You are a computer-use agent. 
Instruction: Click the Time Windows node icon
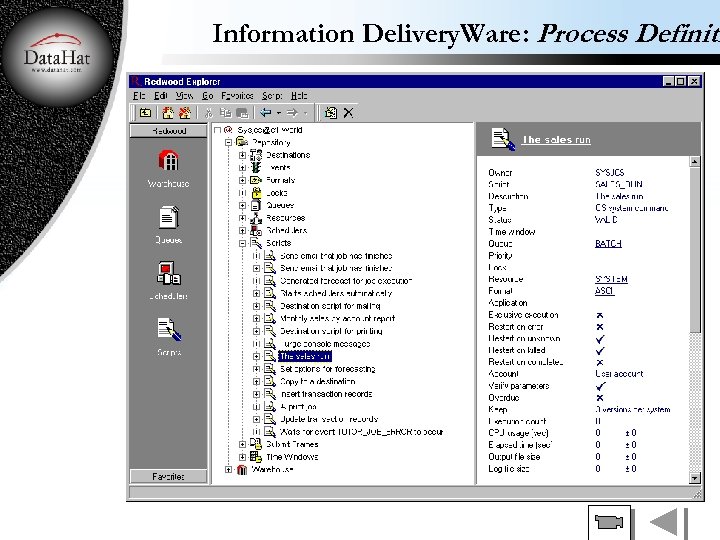click(256, 457)
